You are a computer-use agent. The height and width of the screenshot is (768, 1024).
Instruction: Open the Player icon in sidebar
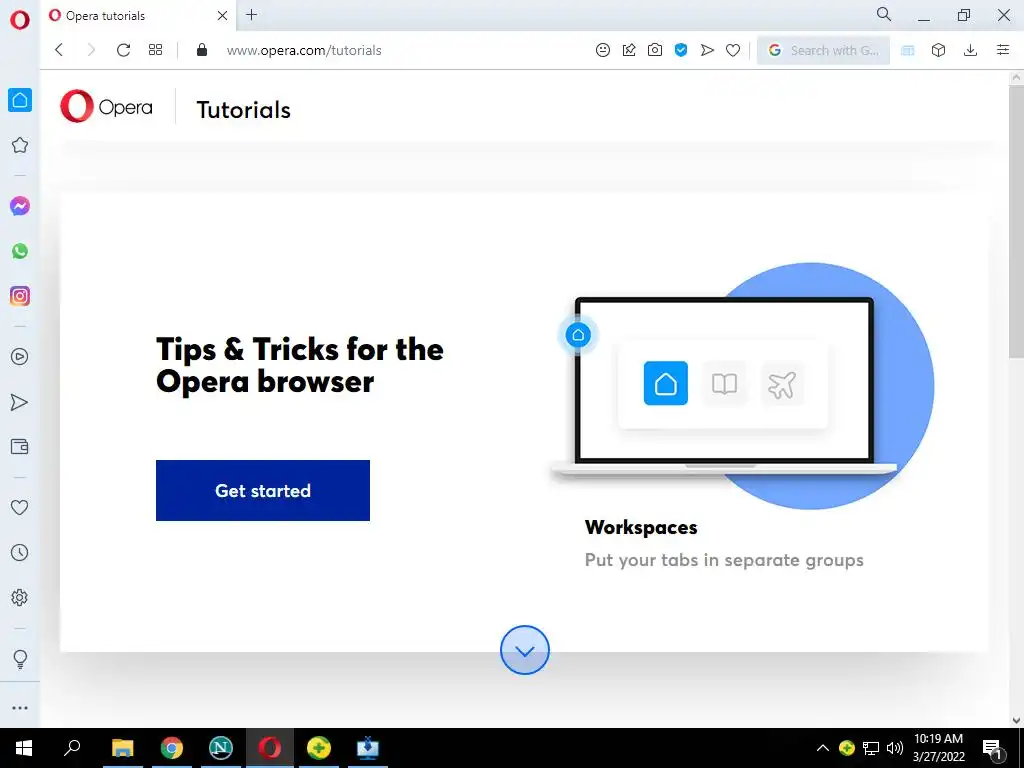pyautogui.click(x=20, y=357)
